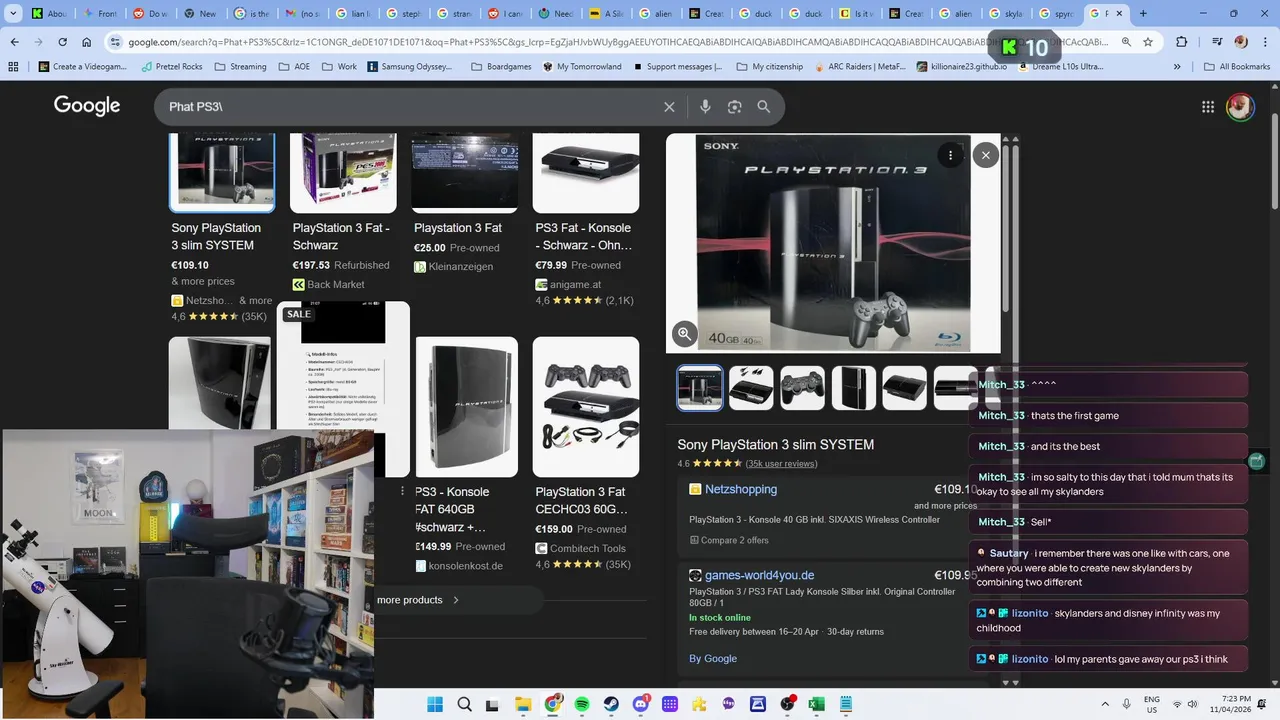
Task: Open Excel from the taskbar
Action: click(816, 704)
